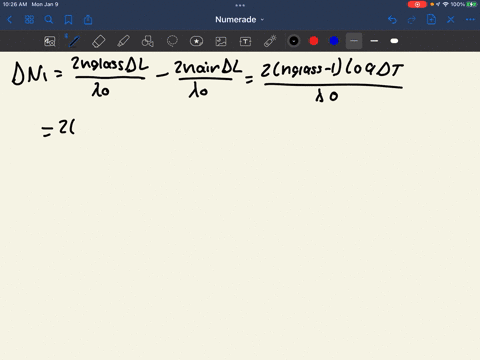Close the editing toolbar with X
Image resolution: width=480 pixels, height=360 pixels.
point(451,20)
